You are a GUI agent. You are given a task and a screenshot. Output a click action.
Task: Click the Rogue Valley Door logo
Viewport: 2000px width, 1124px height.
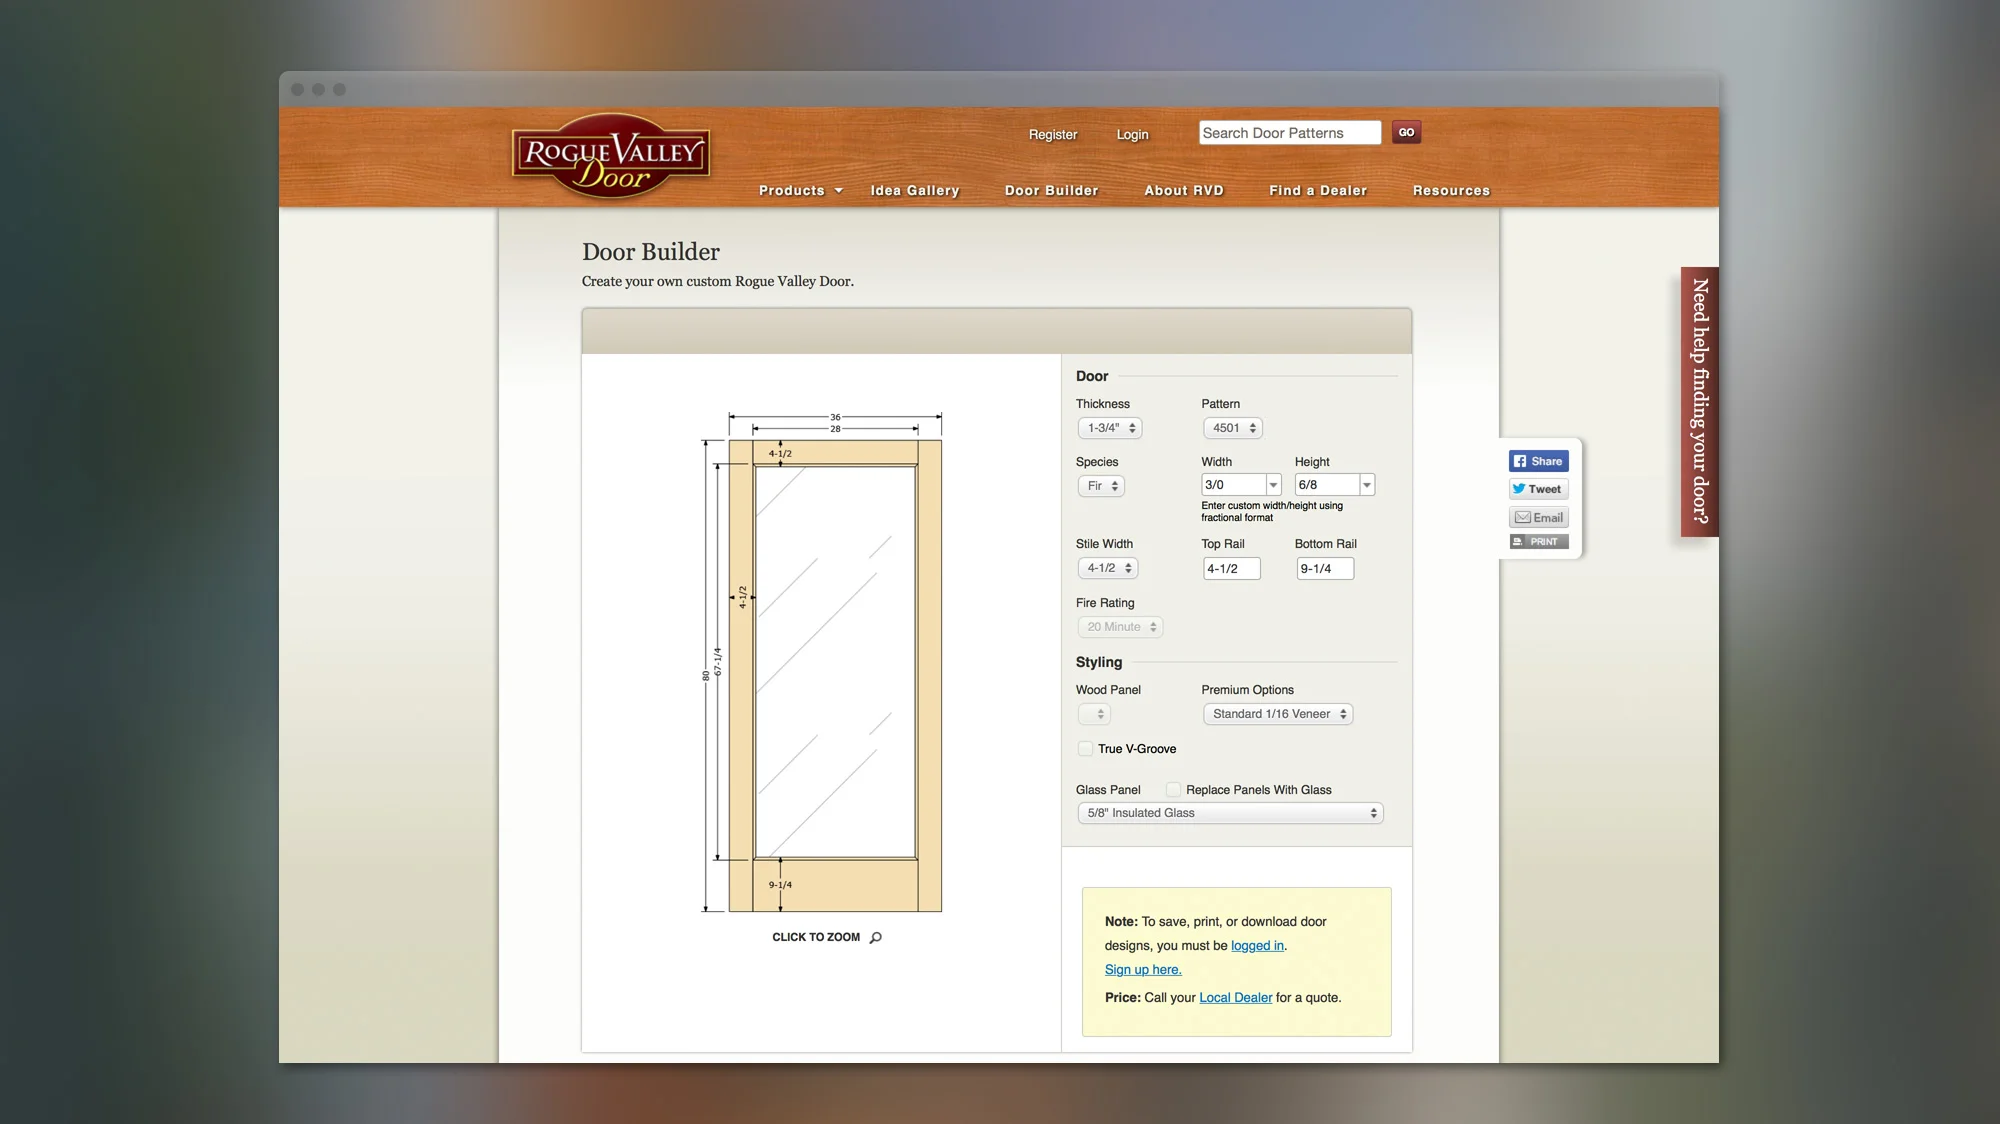[611, 157]
